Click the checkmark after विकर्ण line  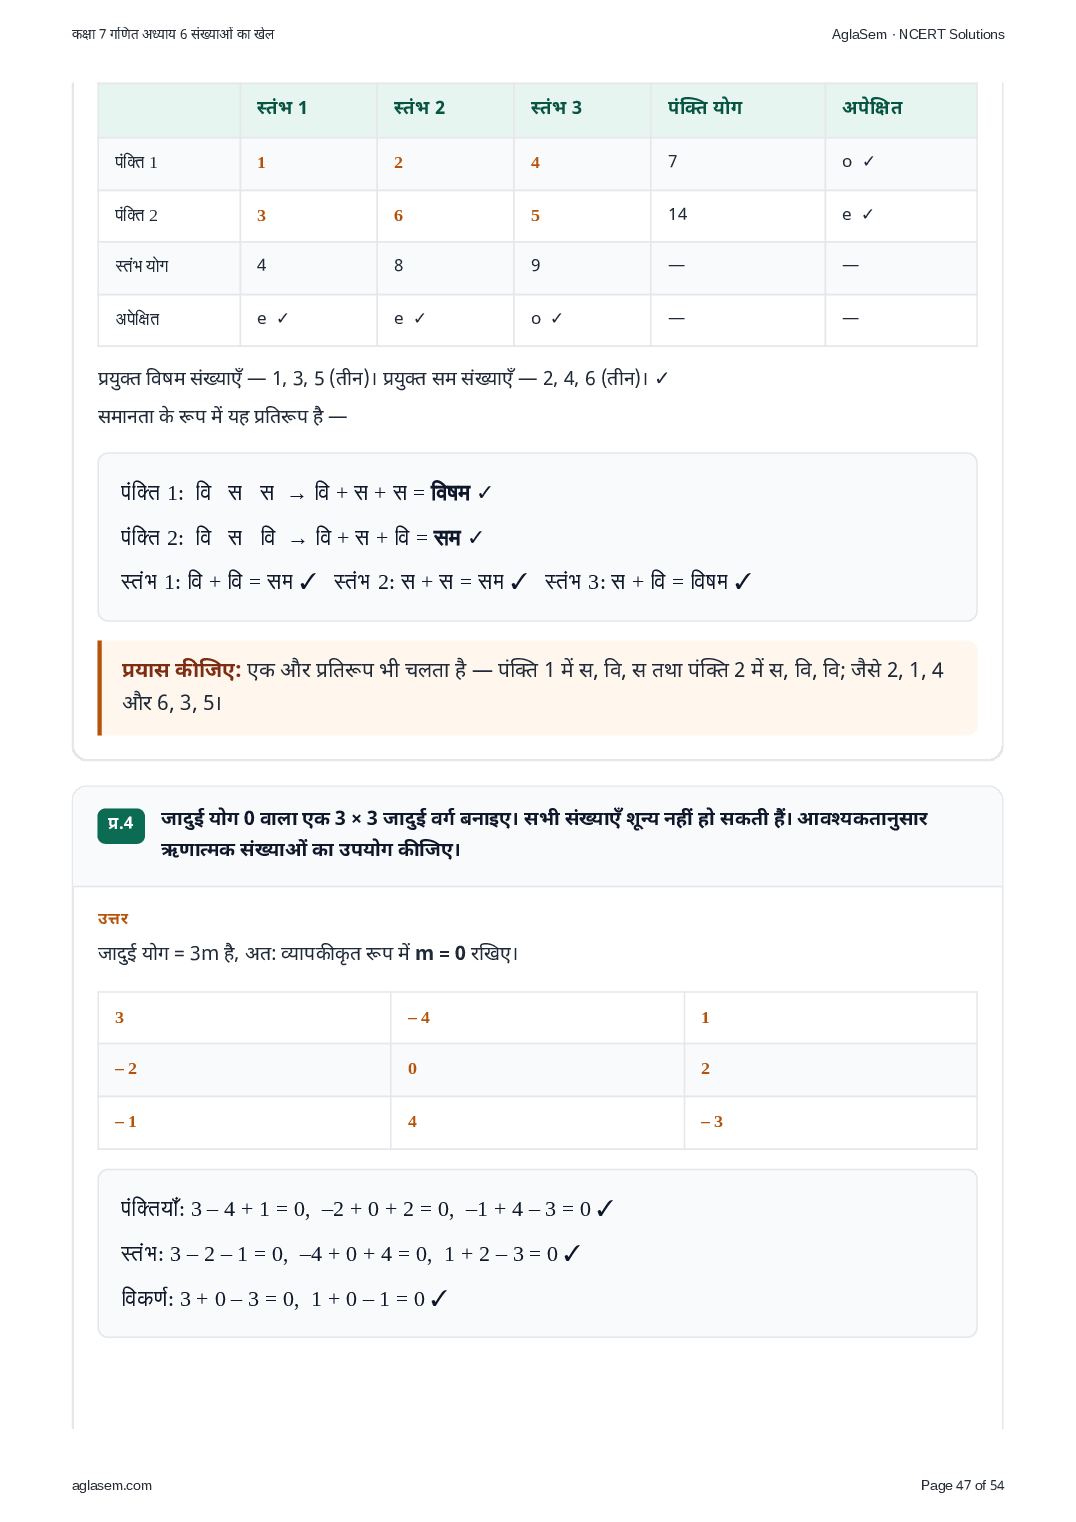438,1299
